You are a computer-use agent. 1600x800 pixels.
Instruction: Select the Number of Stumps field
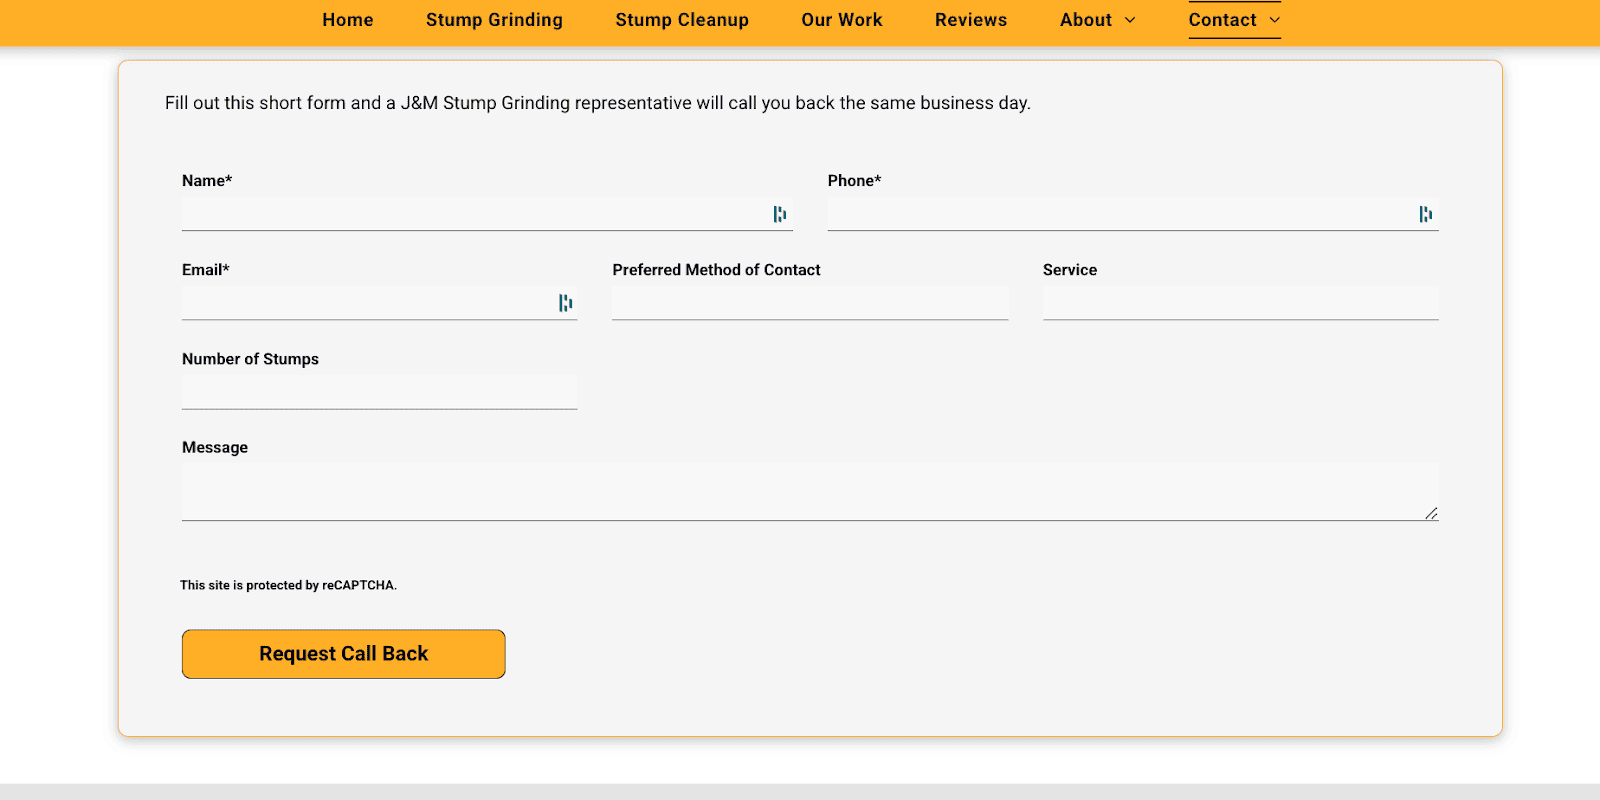(379, 392)
